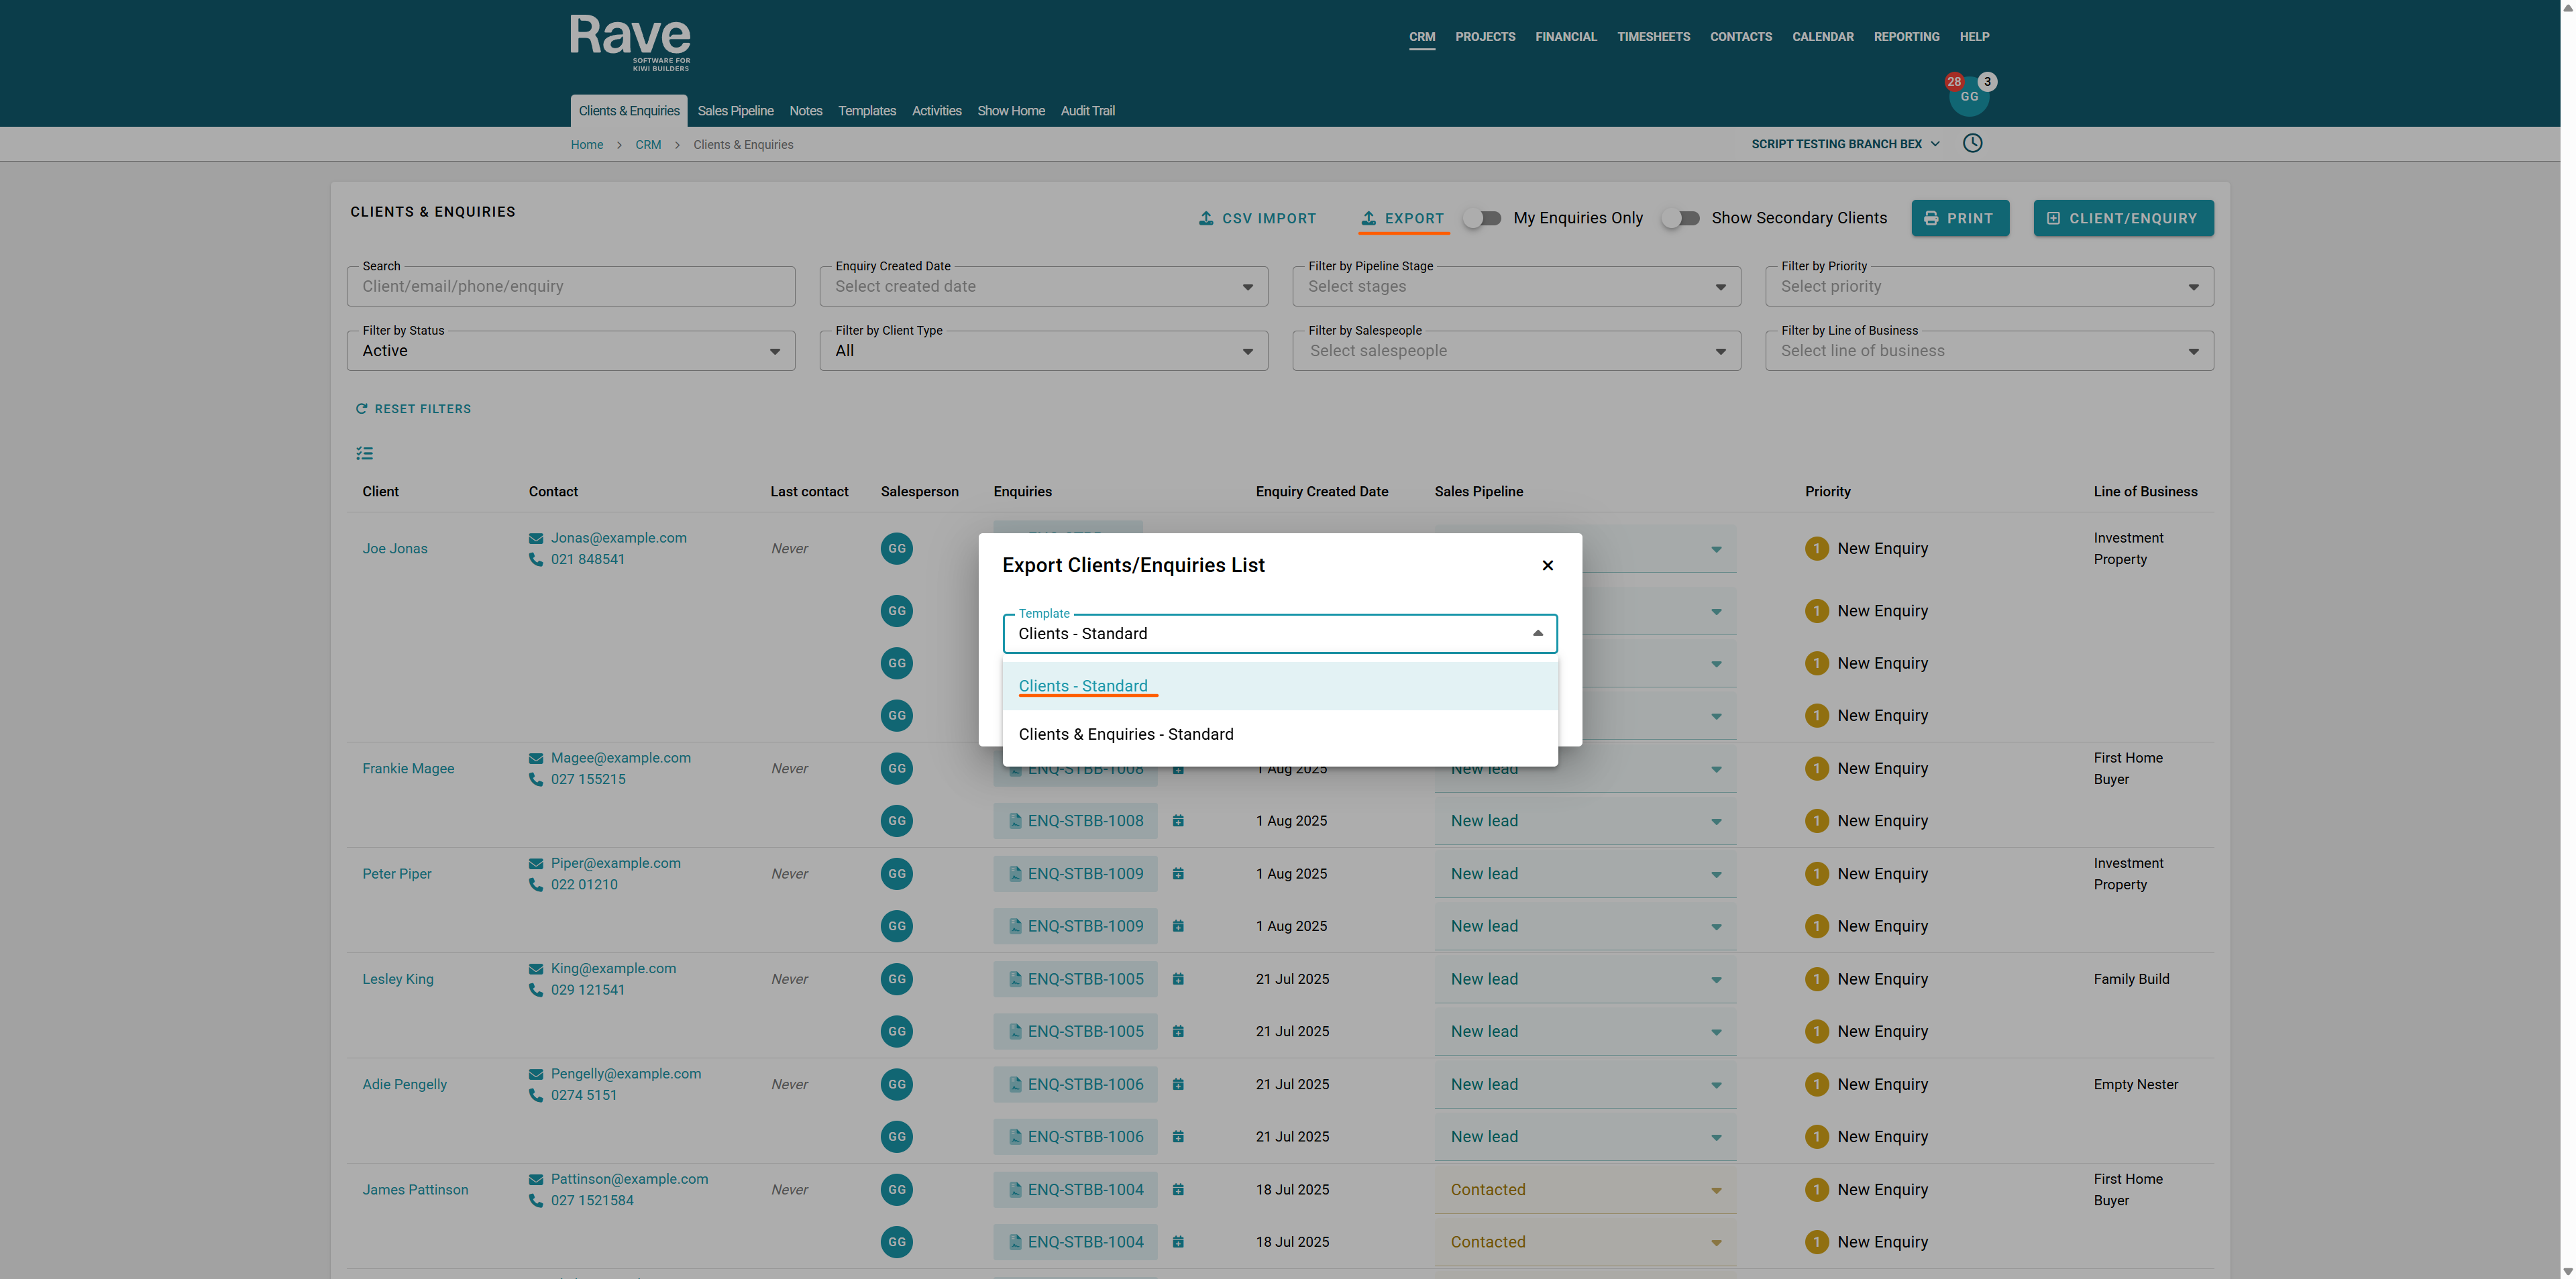Open James Pattinson client link
This screenshot has height=1279, width=2576.
415,1190
